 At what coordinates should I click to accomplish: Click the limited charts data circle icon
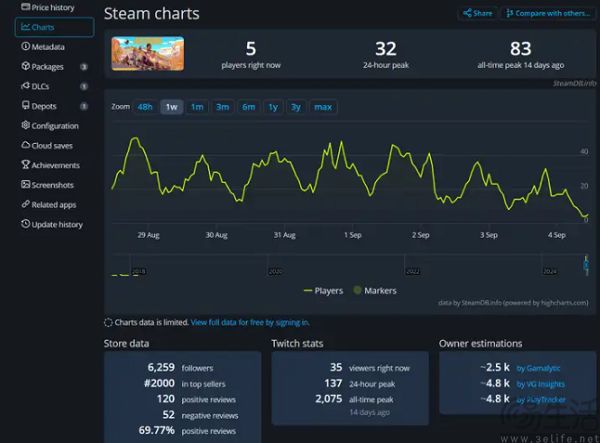[x=108, y=322]
